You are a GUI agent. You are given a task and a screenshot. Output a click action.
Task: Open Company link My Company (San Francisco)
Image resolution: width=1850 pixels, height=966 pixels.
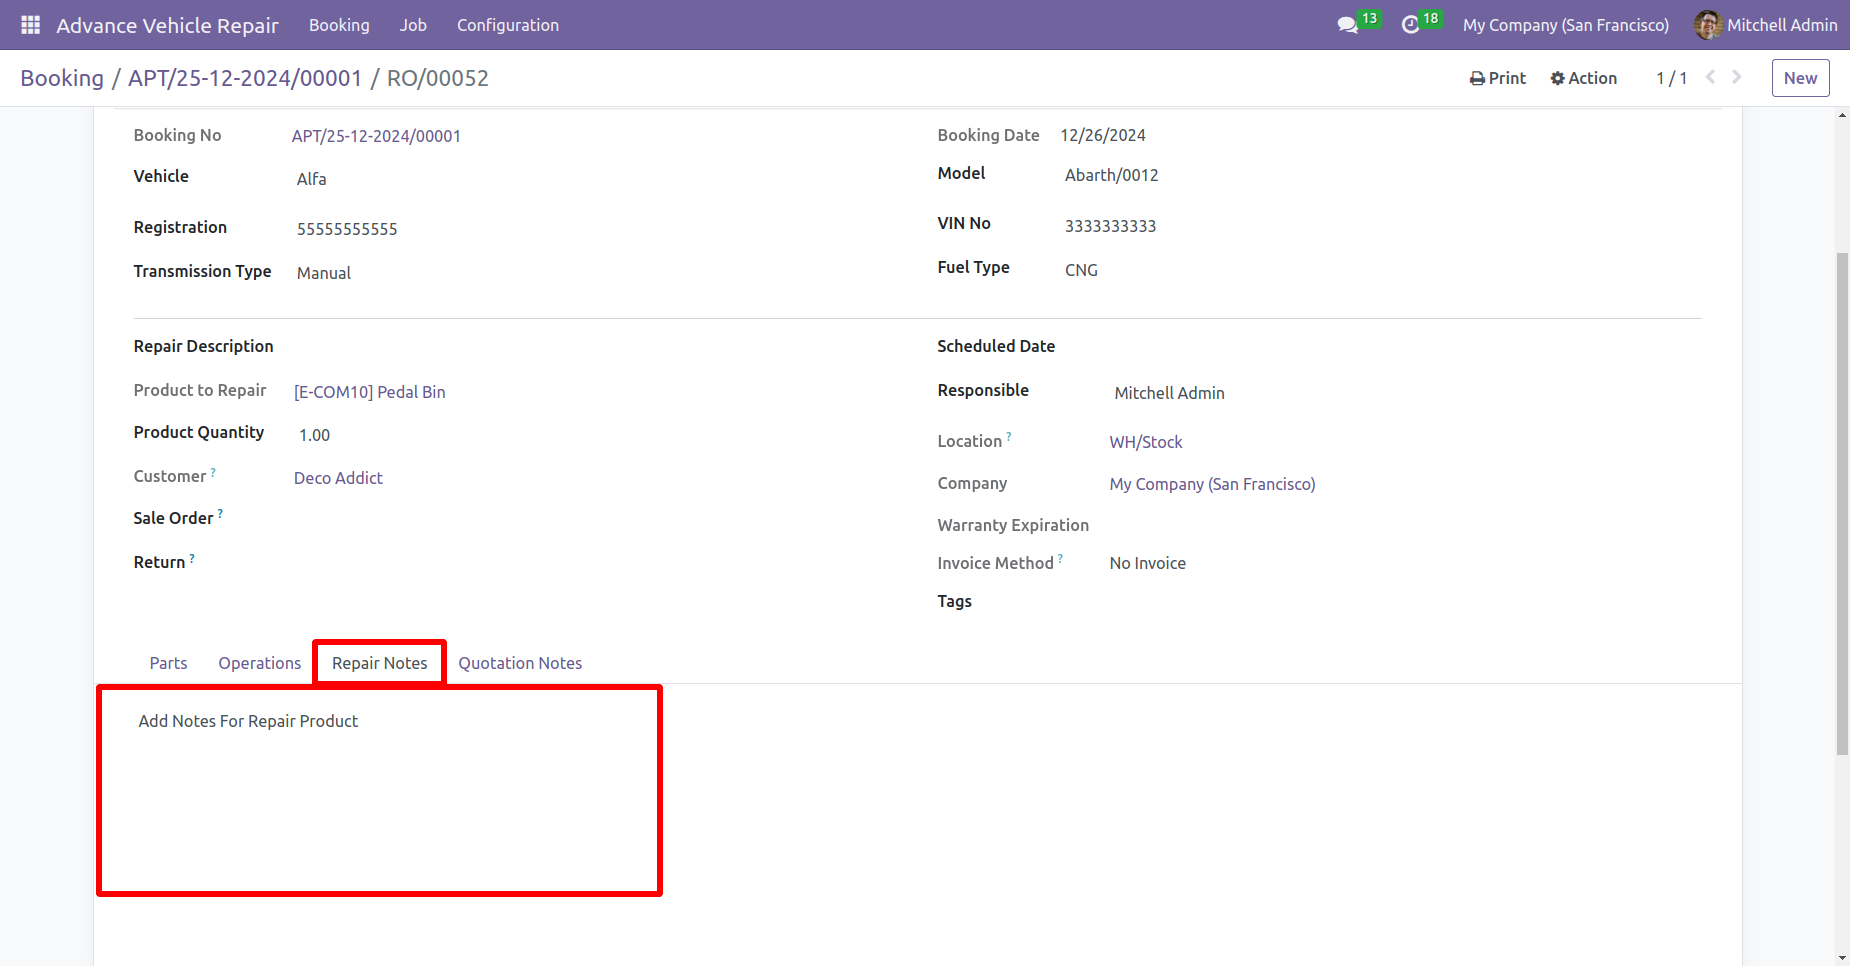tap(1212, 484)
